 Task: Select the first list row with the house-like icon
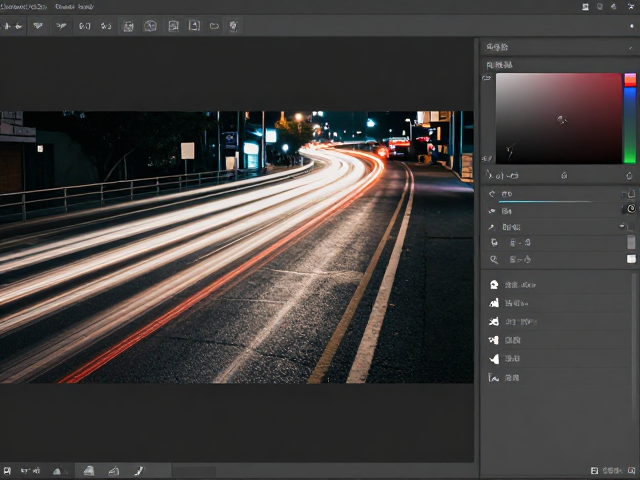559,284
